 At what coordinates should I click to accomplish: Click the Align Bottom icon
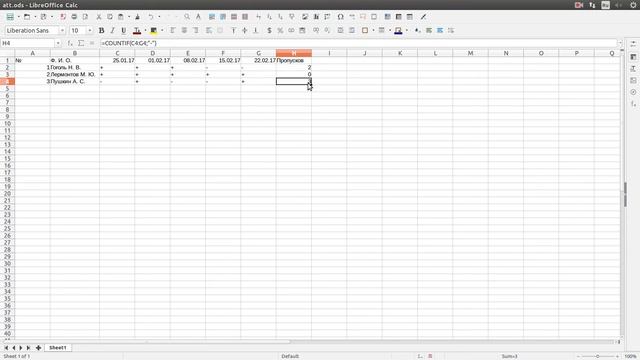tap(256, 30)
